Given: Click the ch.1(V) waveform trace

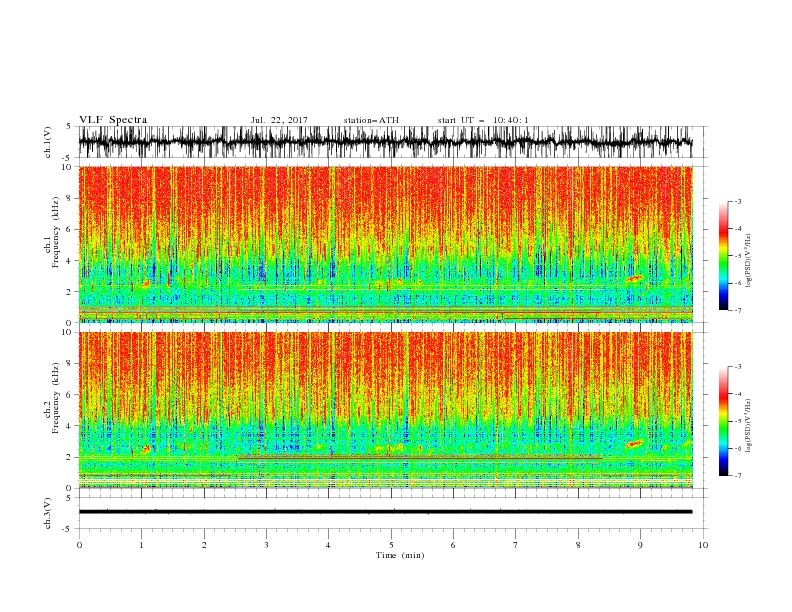Looking at the screenshot, I should [385, 142].
